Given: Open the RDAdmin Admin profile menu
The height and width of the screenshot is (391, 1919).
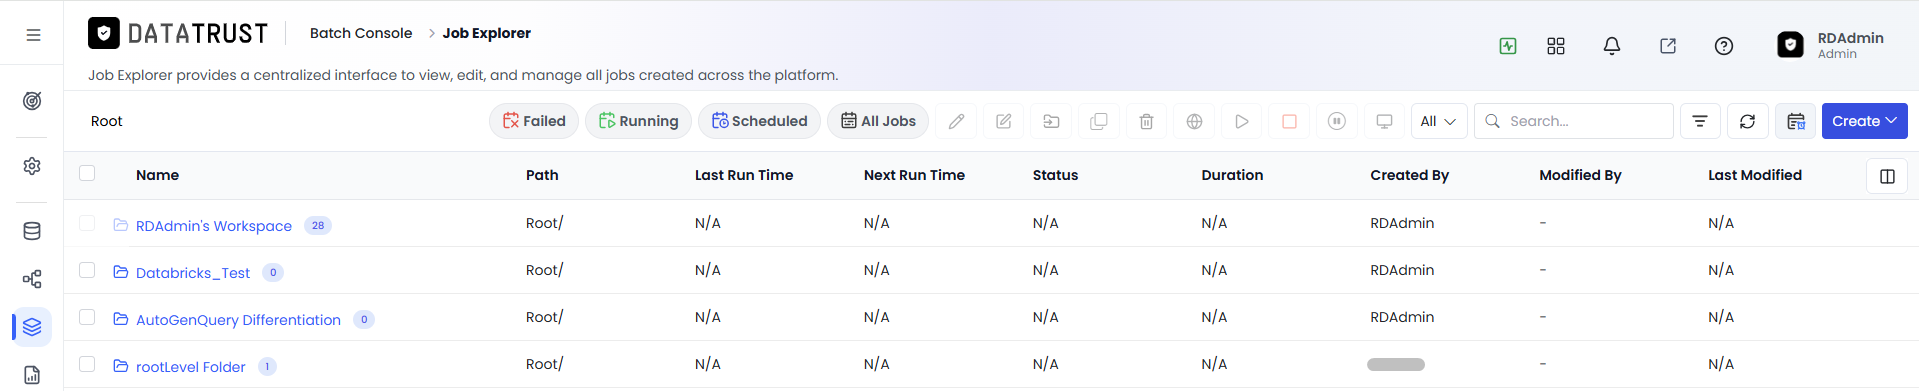Looking at the screenshot, I should (1831, 45).
